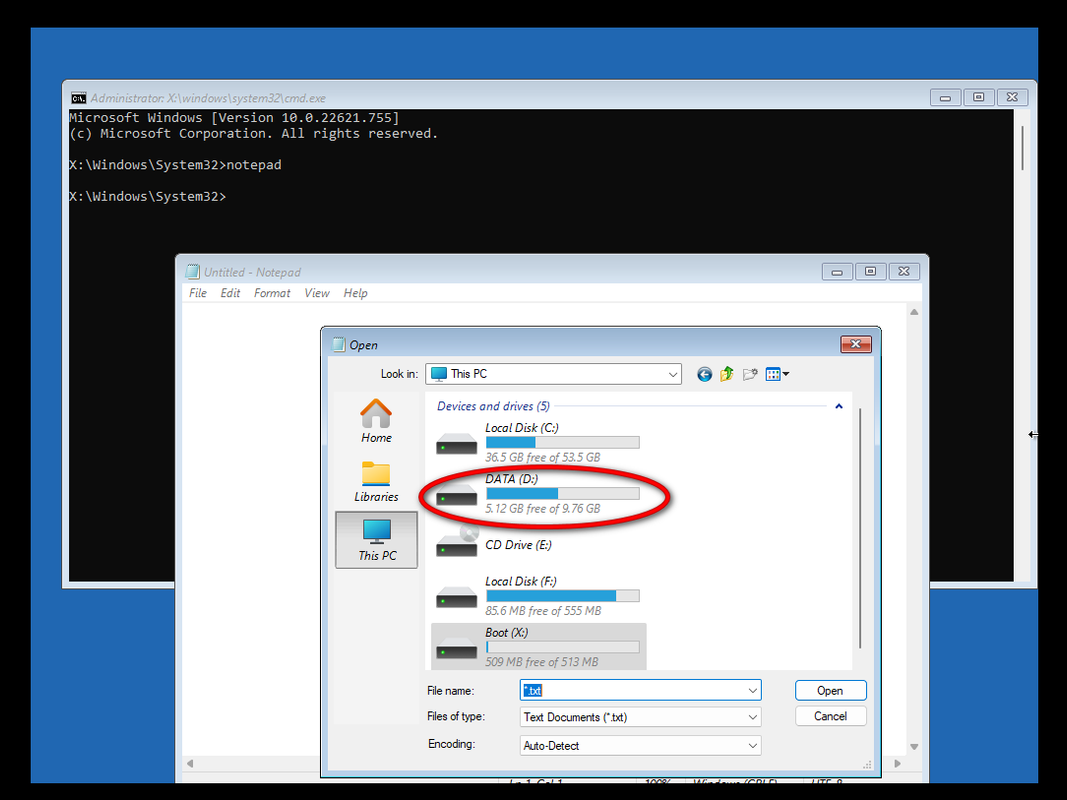Image resolution: width=1067 pixels, height=800 pixels.
Task: Go back using the blue back arrow icon
Action: (x=704, y=374)
